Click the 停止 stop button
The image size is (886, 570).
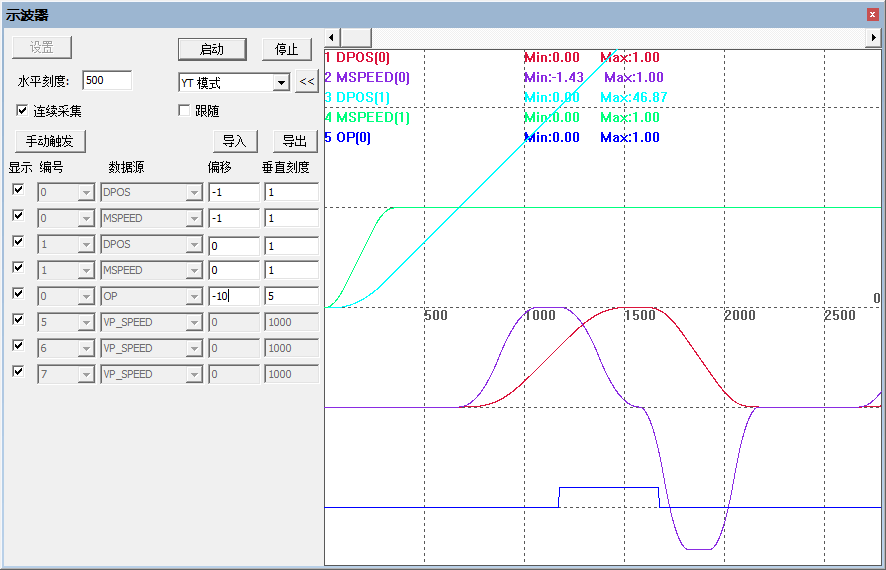[286, 49]
